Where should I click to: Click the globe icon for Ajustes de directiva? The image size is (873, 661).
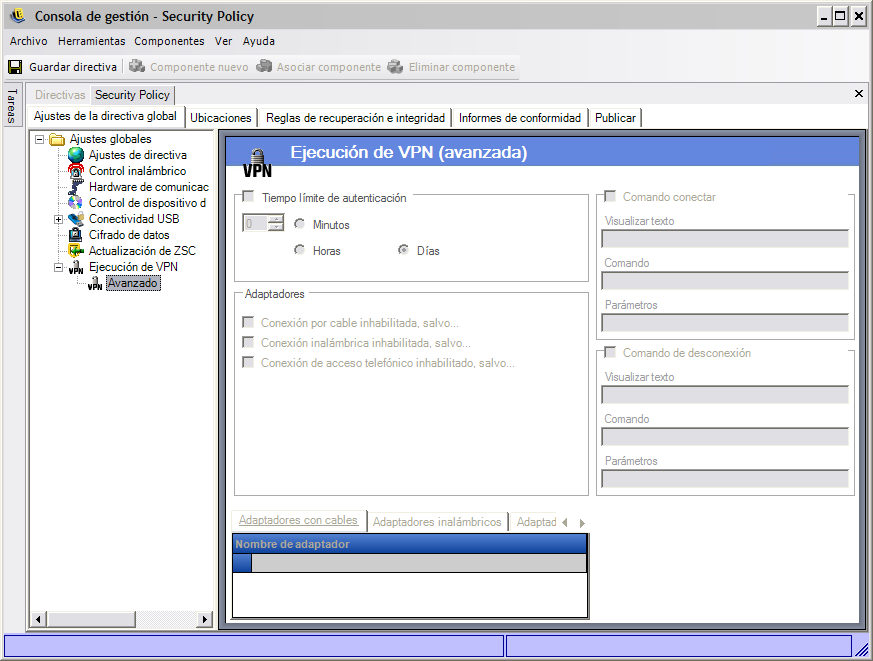pyautogui.click(x=76, y=155)
